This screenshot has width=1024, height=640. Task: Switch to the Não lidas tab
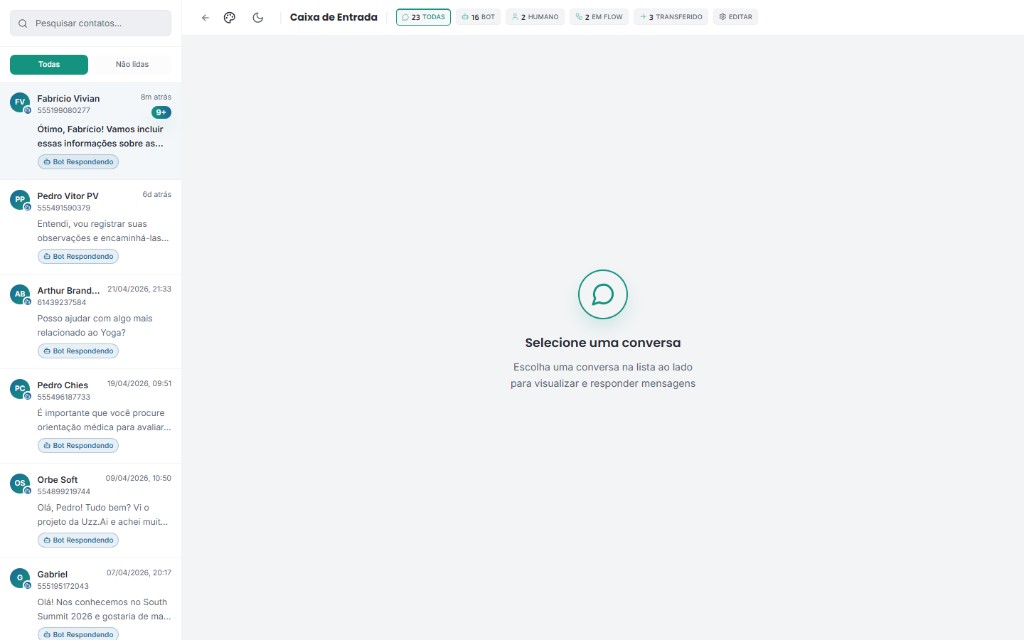click(x=132, y=65)
